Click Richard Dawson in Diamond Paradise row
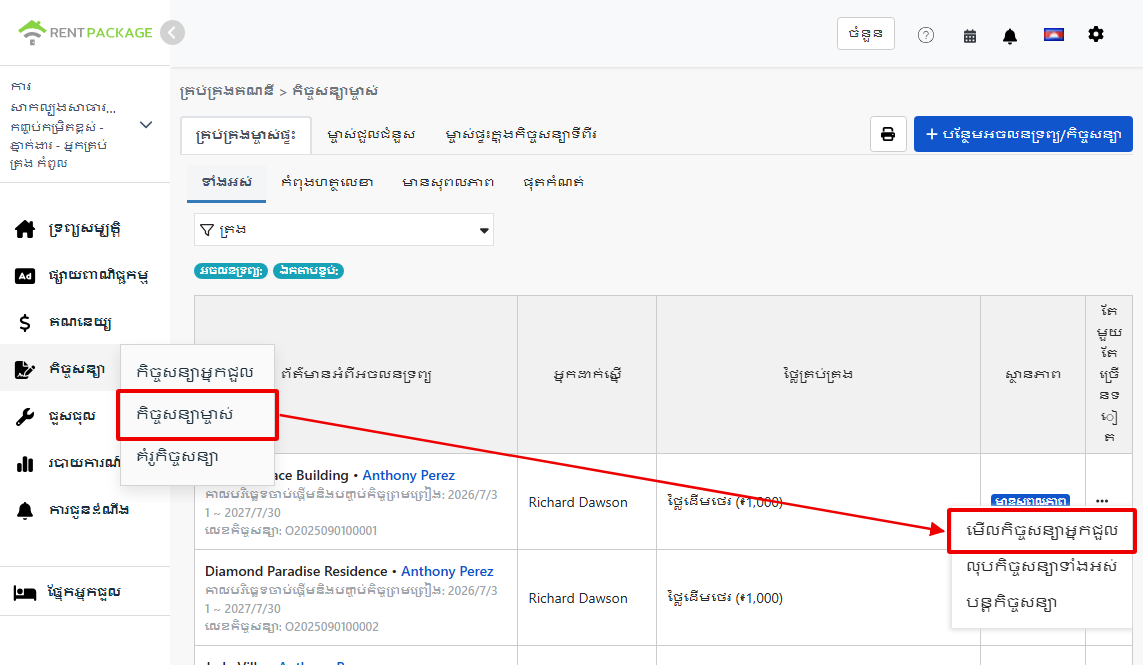This screenshot has width=1143, height=665. click(x=578, y=599)
